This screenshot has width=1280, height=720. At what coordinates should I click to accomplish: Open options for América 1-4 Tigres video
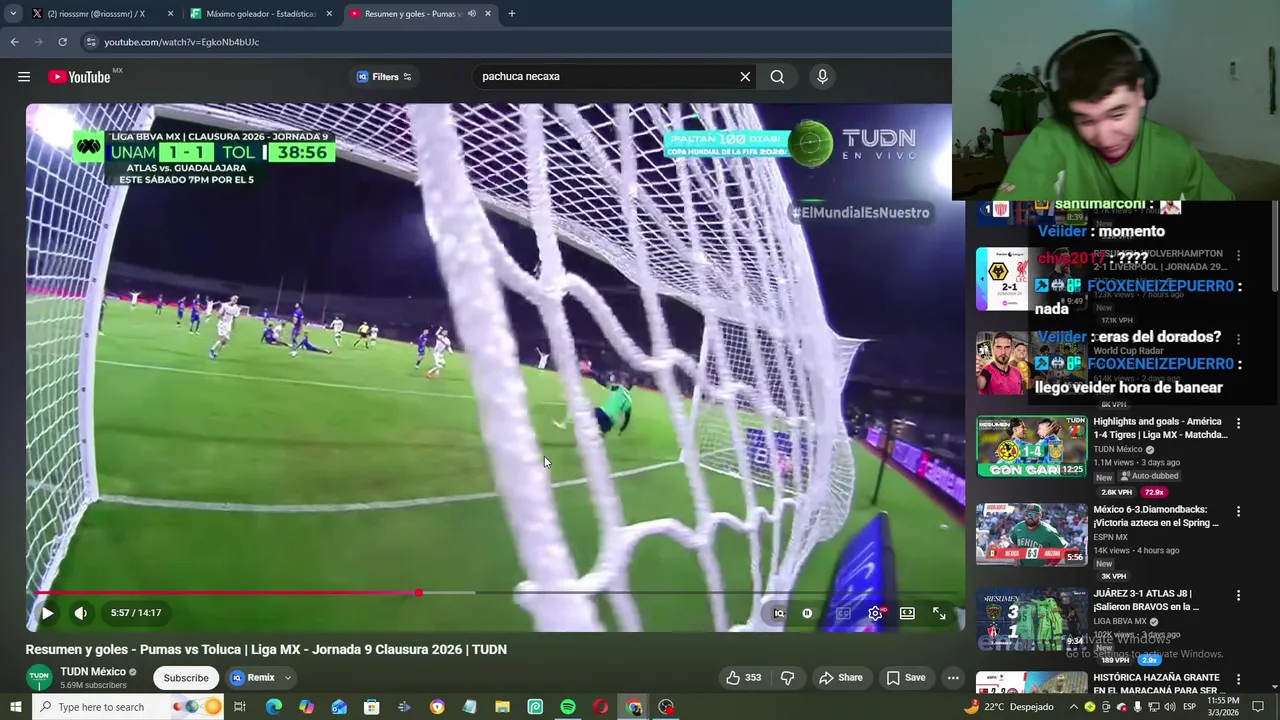click(x=1238, y=424)
